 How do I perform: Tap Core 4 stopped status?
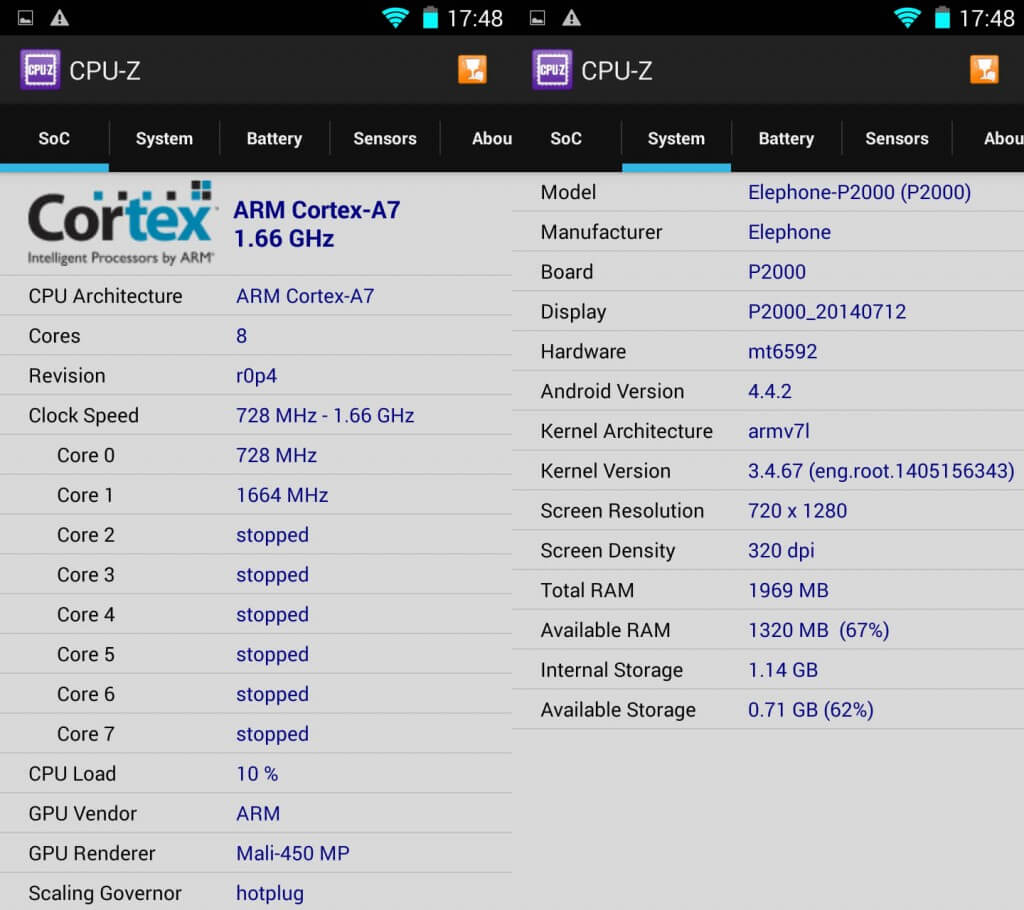272,615
